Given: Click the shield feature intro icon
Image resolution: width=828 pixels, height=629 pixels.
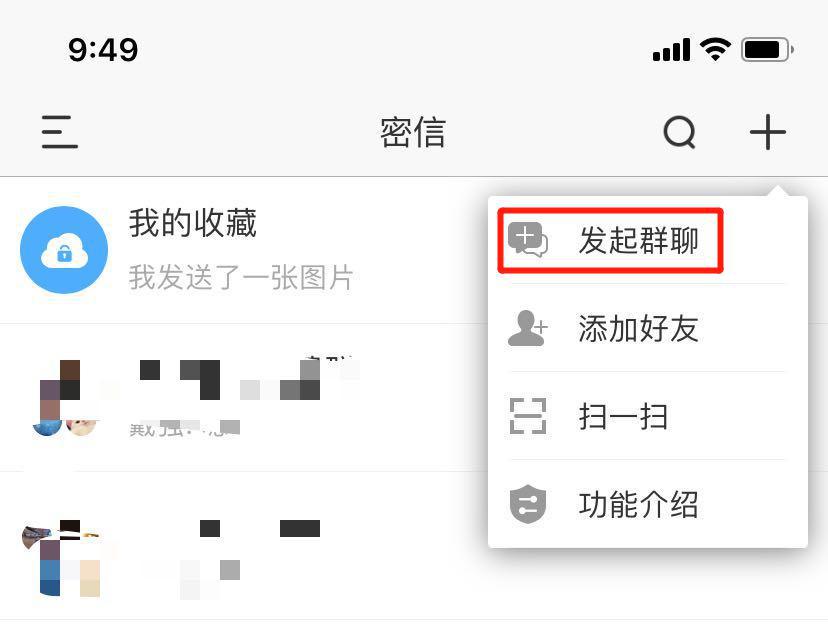Looking at the screenshot, I should point(528,504).
